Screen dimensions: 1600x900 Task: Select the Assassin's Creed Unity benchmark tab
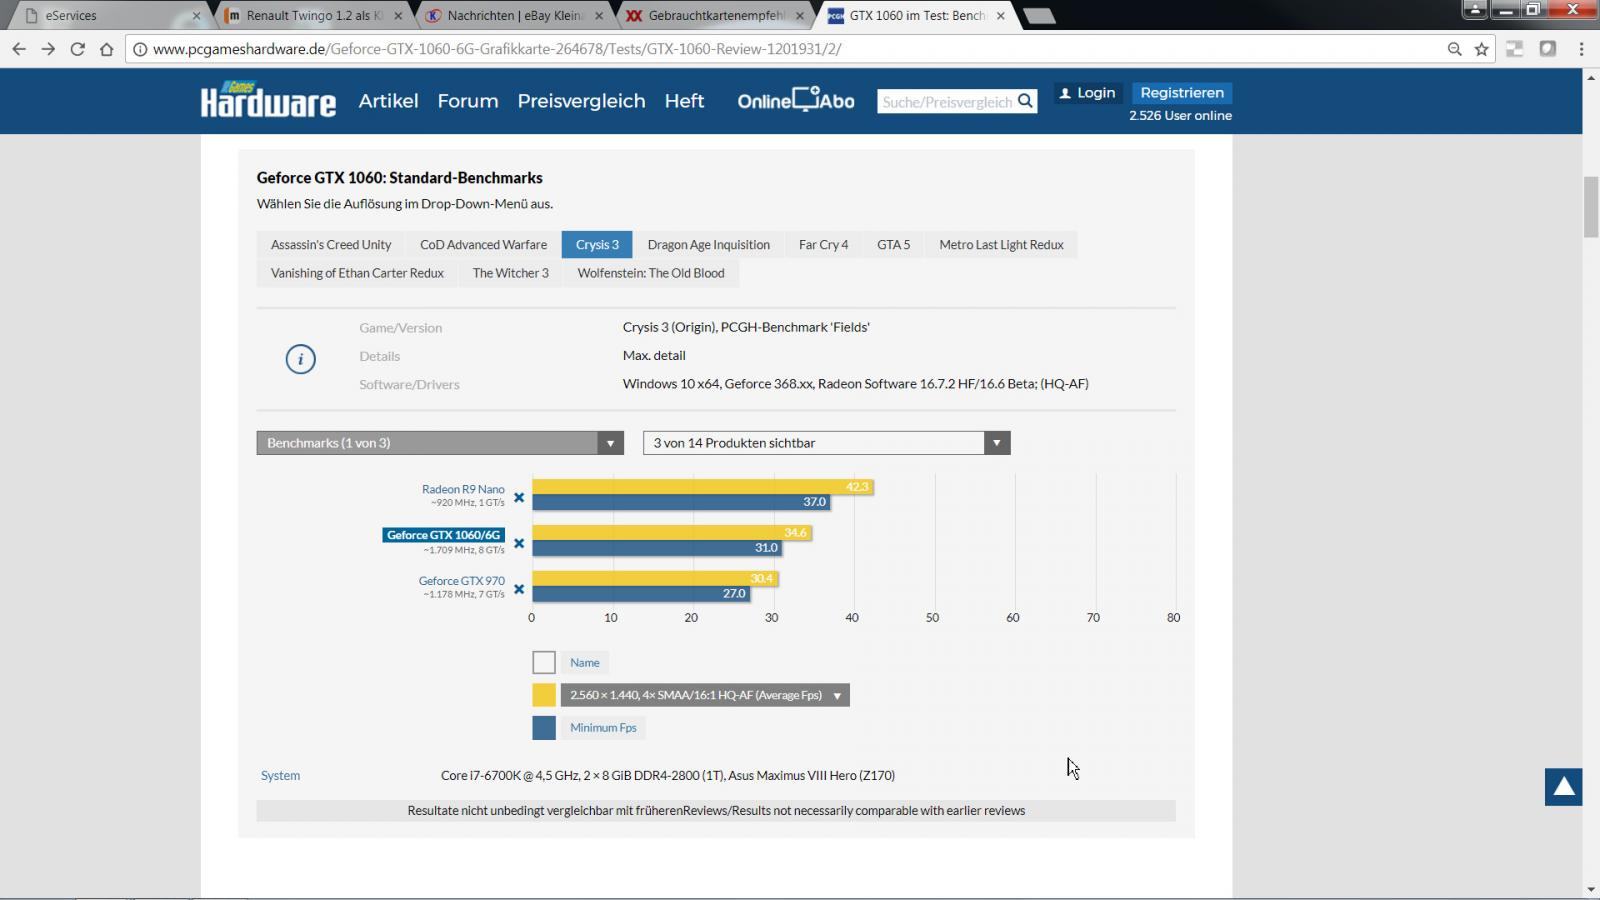point(331,245)
